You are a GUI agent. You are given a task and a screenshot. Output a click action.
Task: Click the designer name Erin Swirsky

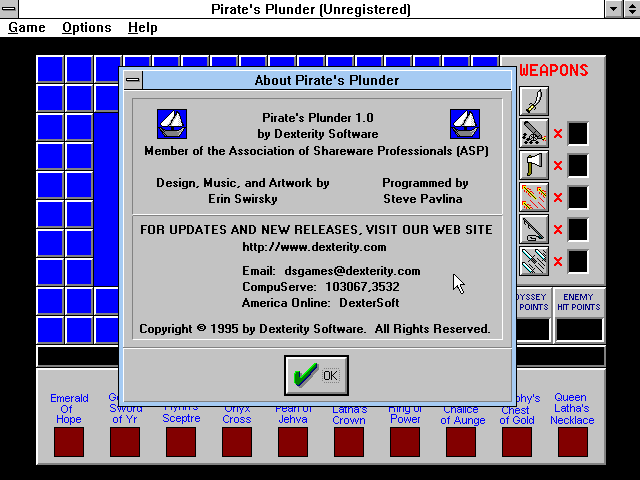(x=243, y=199)
